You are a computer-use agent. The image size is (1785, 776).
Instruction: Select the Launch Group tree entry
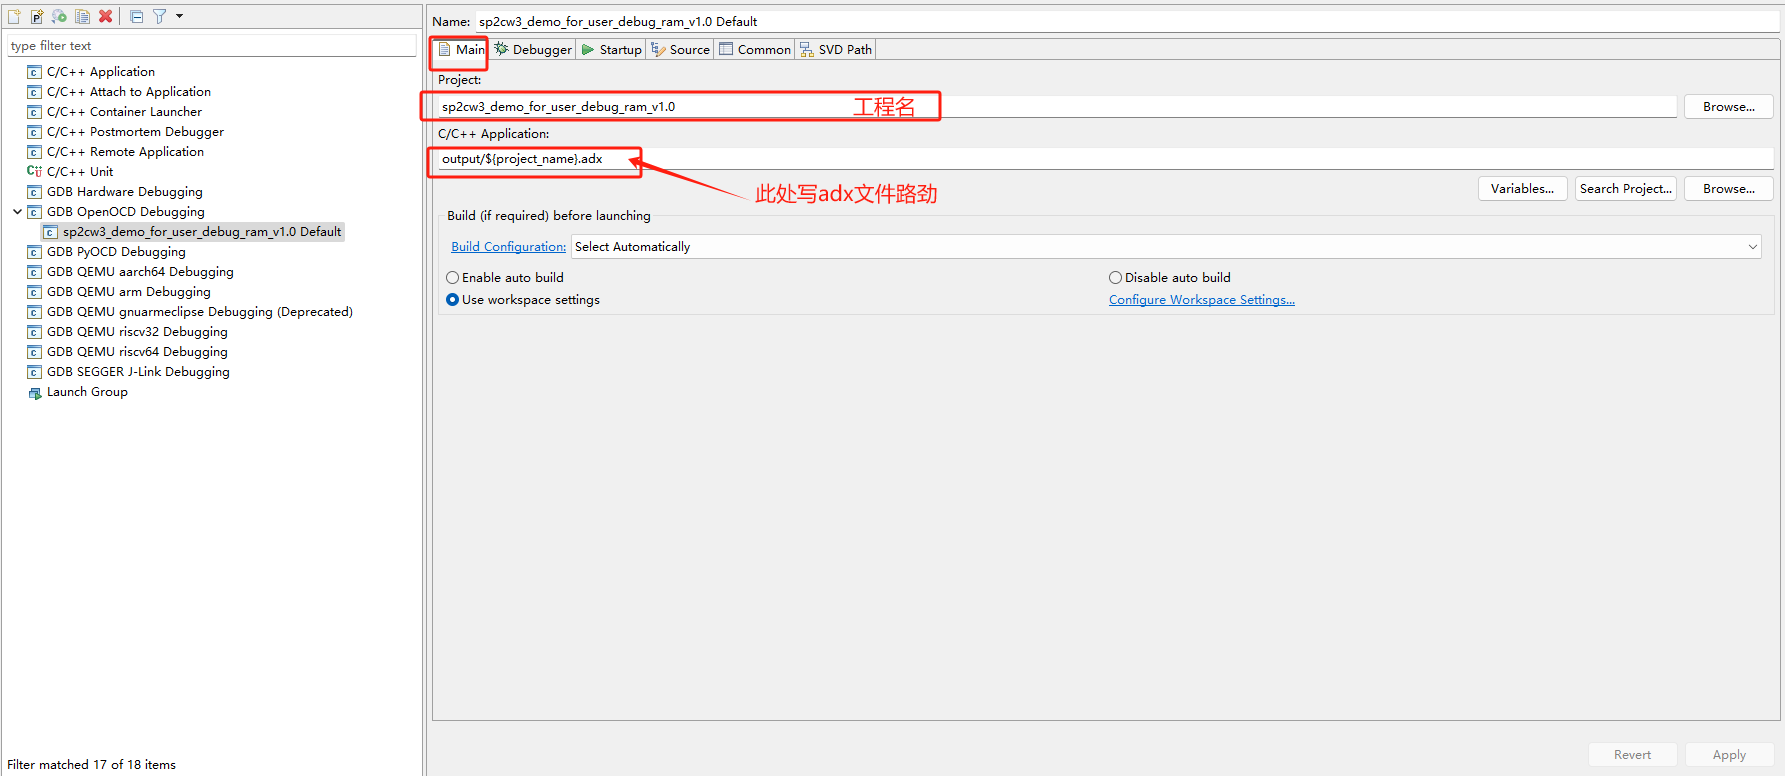point(86,392)
